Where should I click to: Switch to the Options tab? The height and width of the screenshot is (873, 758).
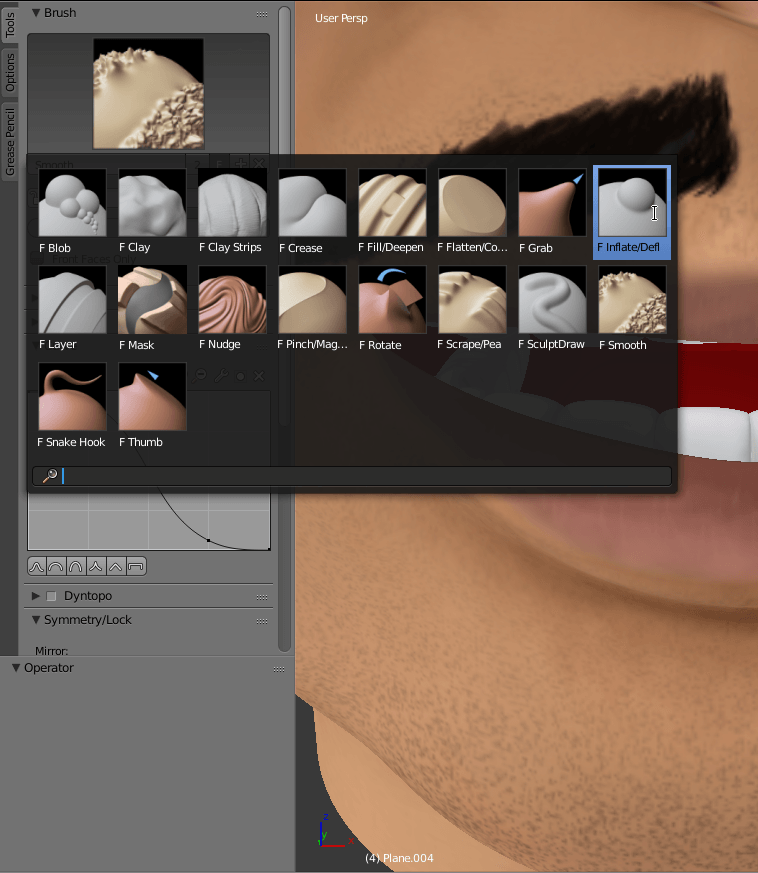(11, 73)
